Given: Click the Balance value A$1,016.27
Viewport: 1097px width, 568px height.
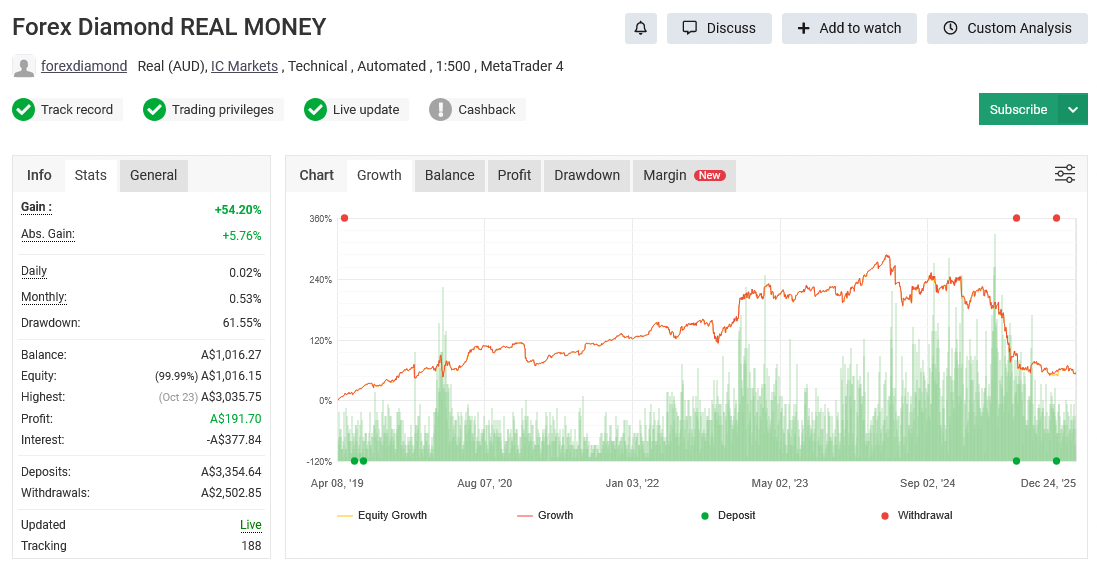Looking at the screenshot, I should [x=231, y=355].
